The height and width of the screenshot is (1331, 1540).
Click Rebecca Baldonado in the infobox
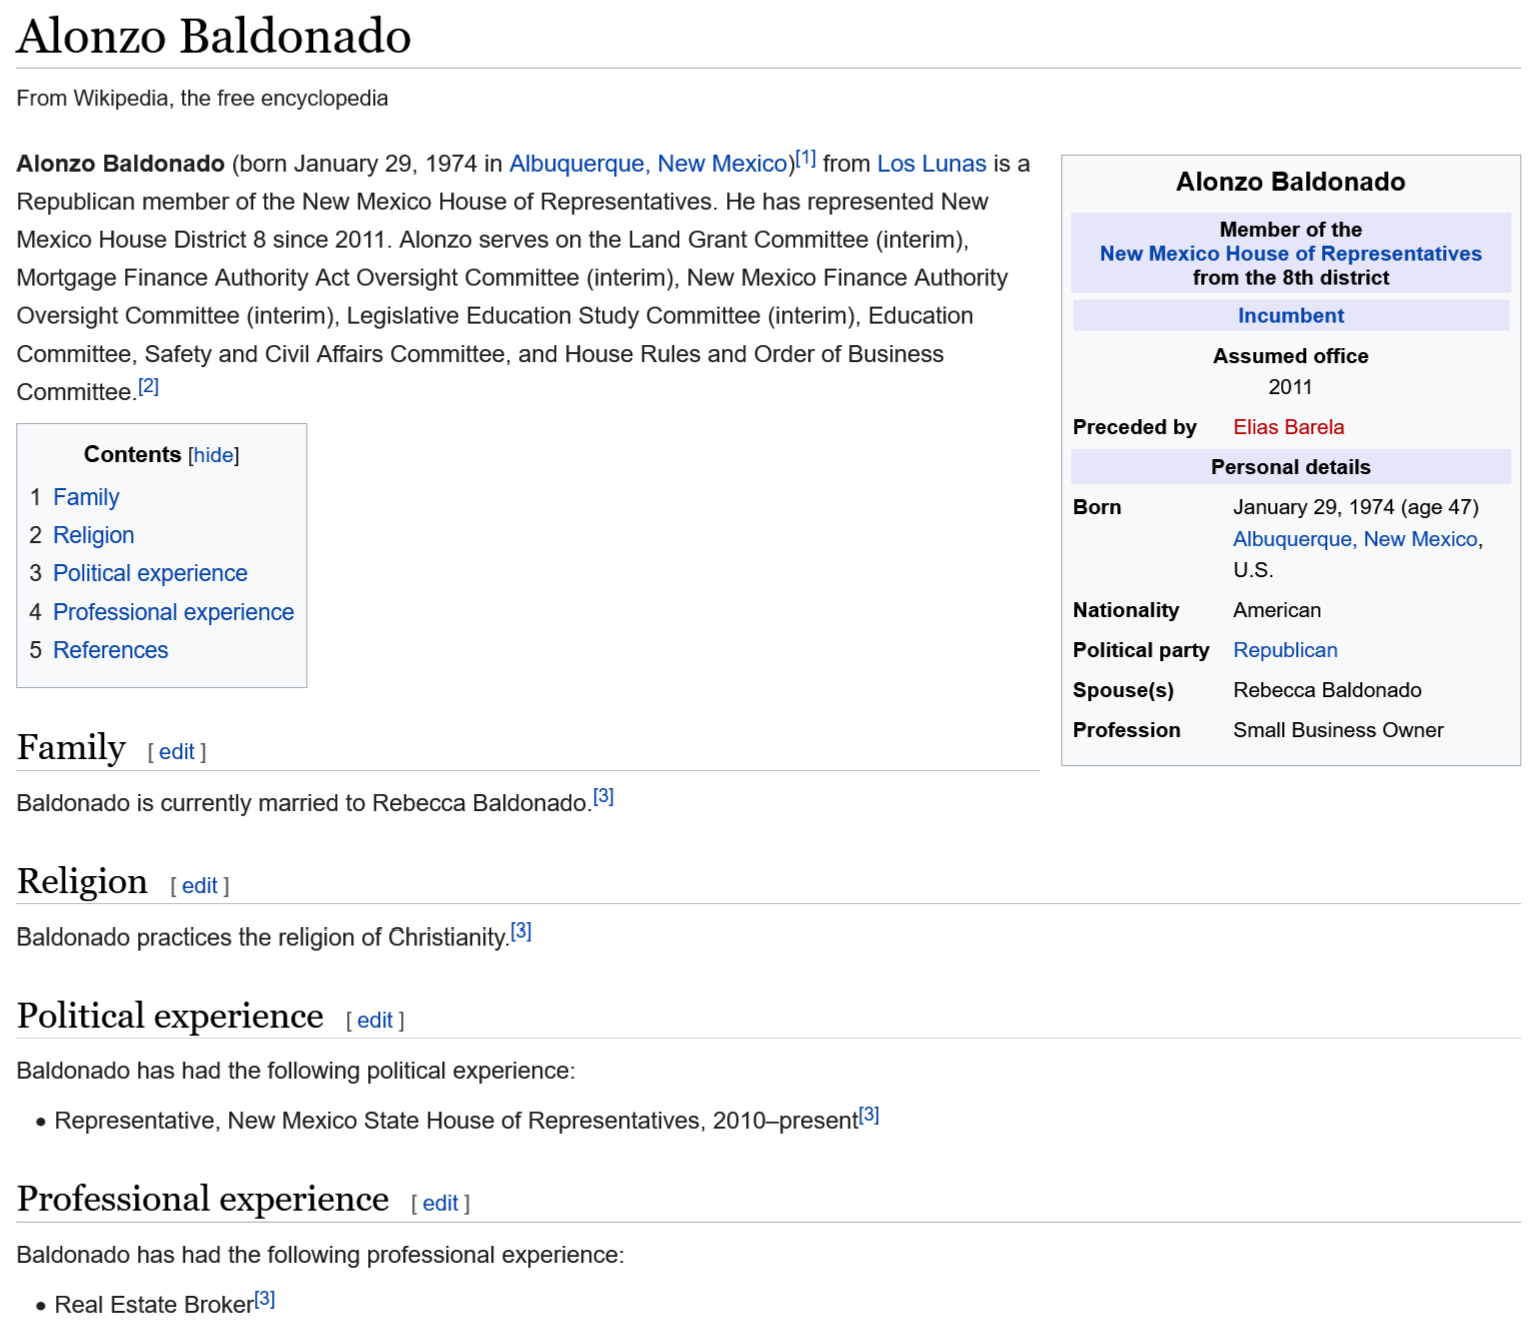pos(1327,690)
